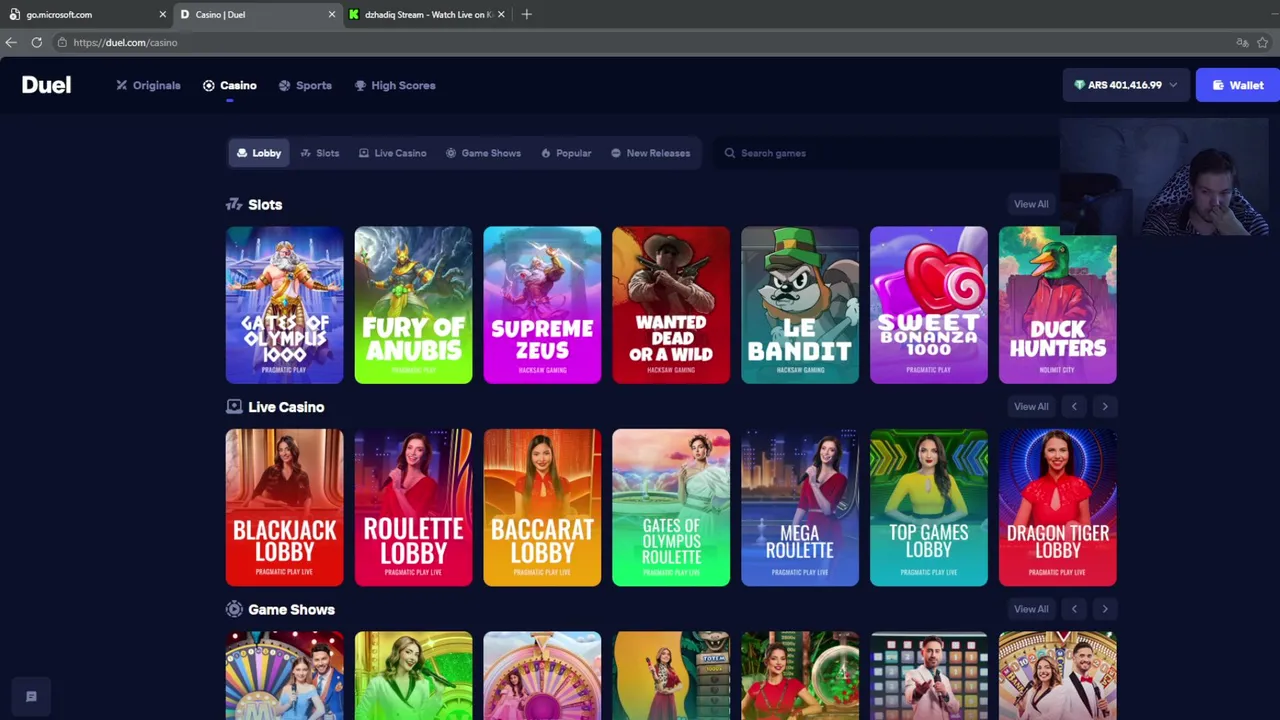
Task: Go back using the browser back arrow
Action: pos(11,42)
